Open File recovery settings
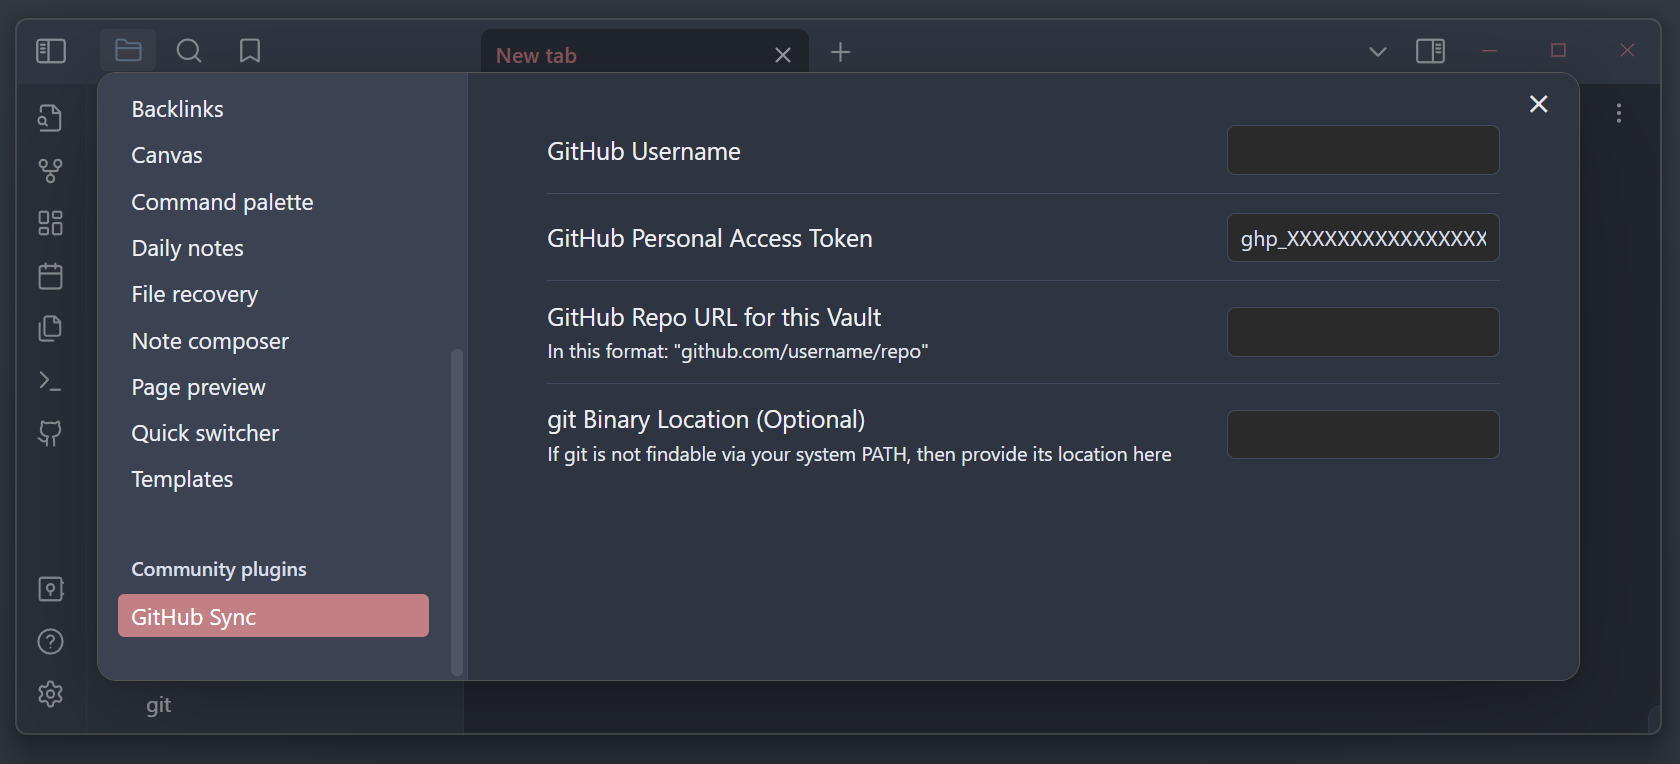 (194, 294)
